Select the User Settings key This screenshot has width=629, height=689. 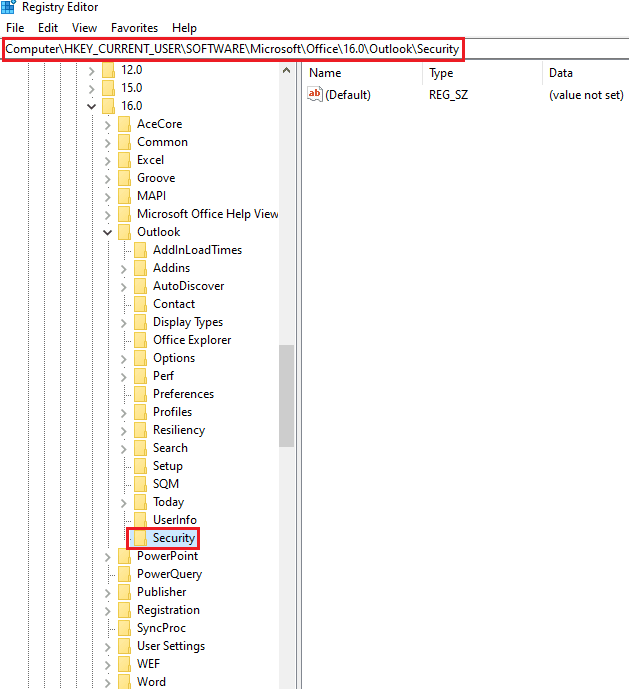click(171, 646)
